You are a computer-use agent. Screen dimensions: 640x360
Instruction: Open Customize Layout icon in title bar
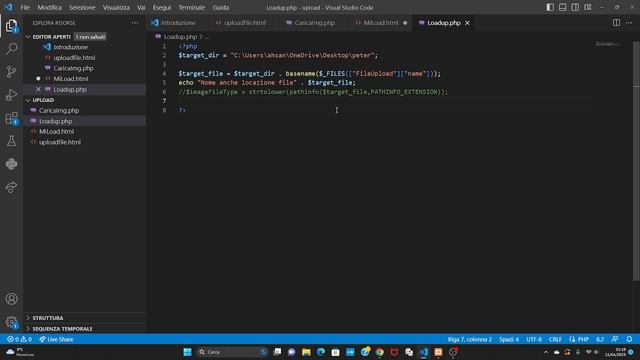click(588, 7)
